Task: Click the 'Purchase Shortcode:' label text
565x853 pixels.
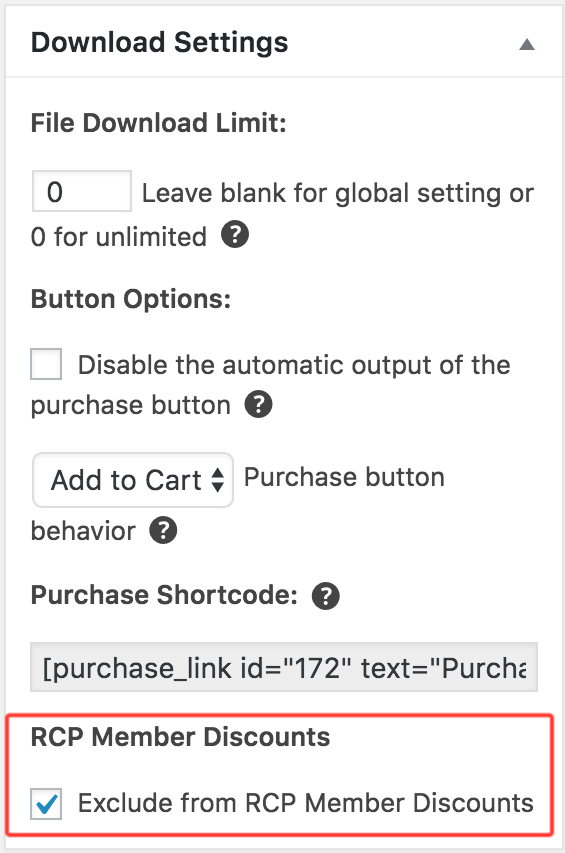Action: point(164,595)
